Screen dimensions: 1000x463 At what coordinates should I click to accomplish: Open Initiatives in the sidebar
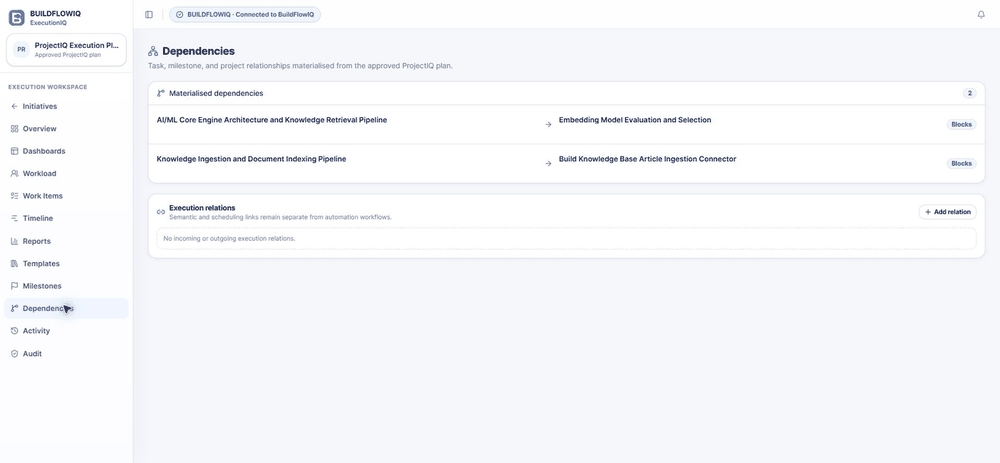[66, 107]
